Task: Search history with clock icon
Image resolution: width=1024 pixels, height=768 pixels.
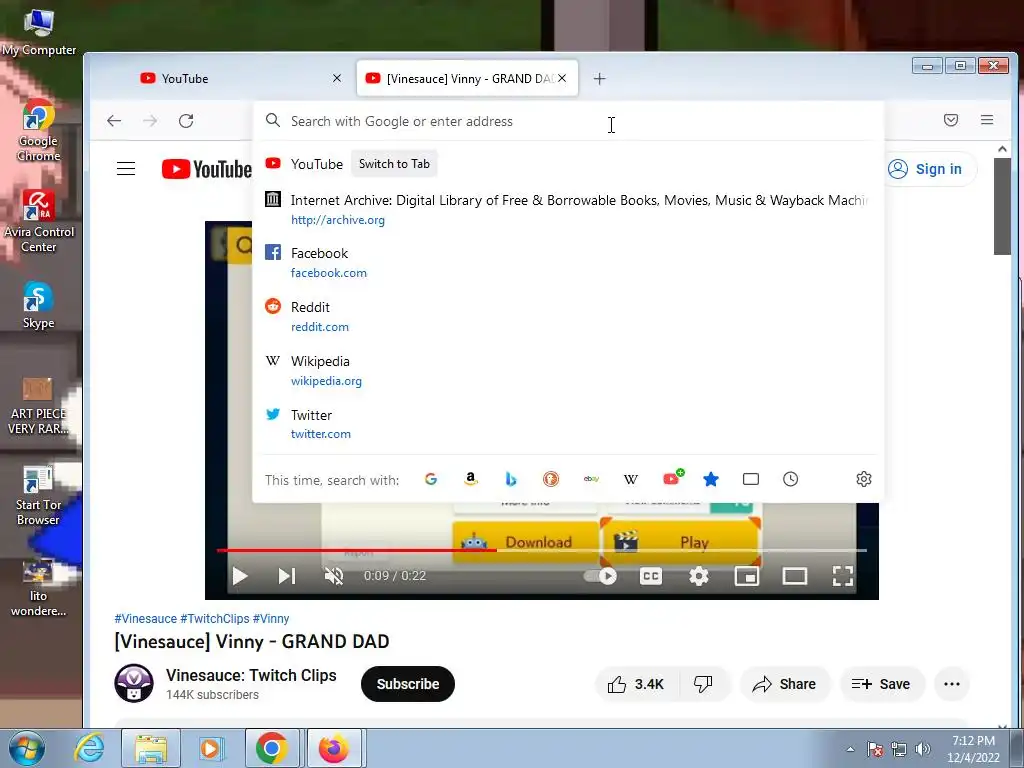Action: pos(790,479)
